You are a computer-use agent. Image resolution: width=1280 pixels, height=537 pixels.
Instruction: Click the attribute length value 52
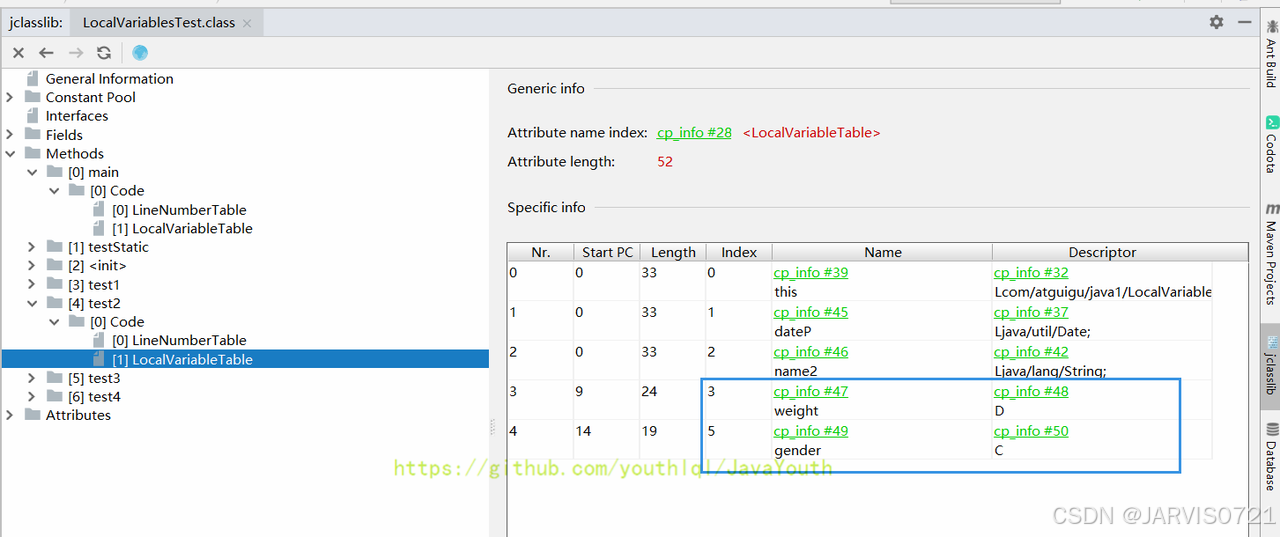point(665,161)
